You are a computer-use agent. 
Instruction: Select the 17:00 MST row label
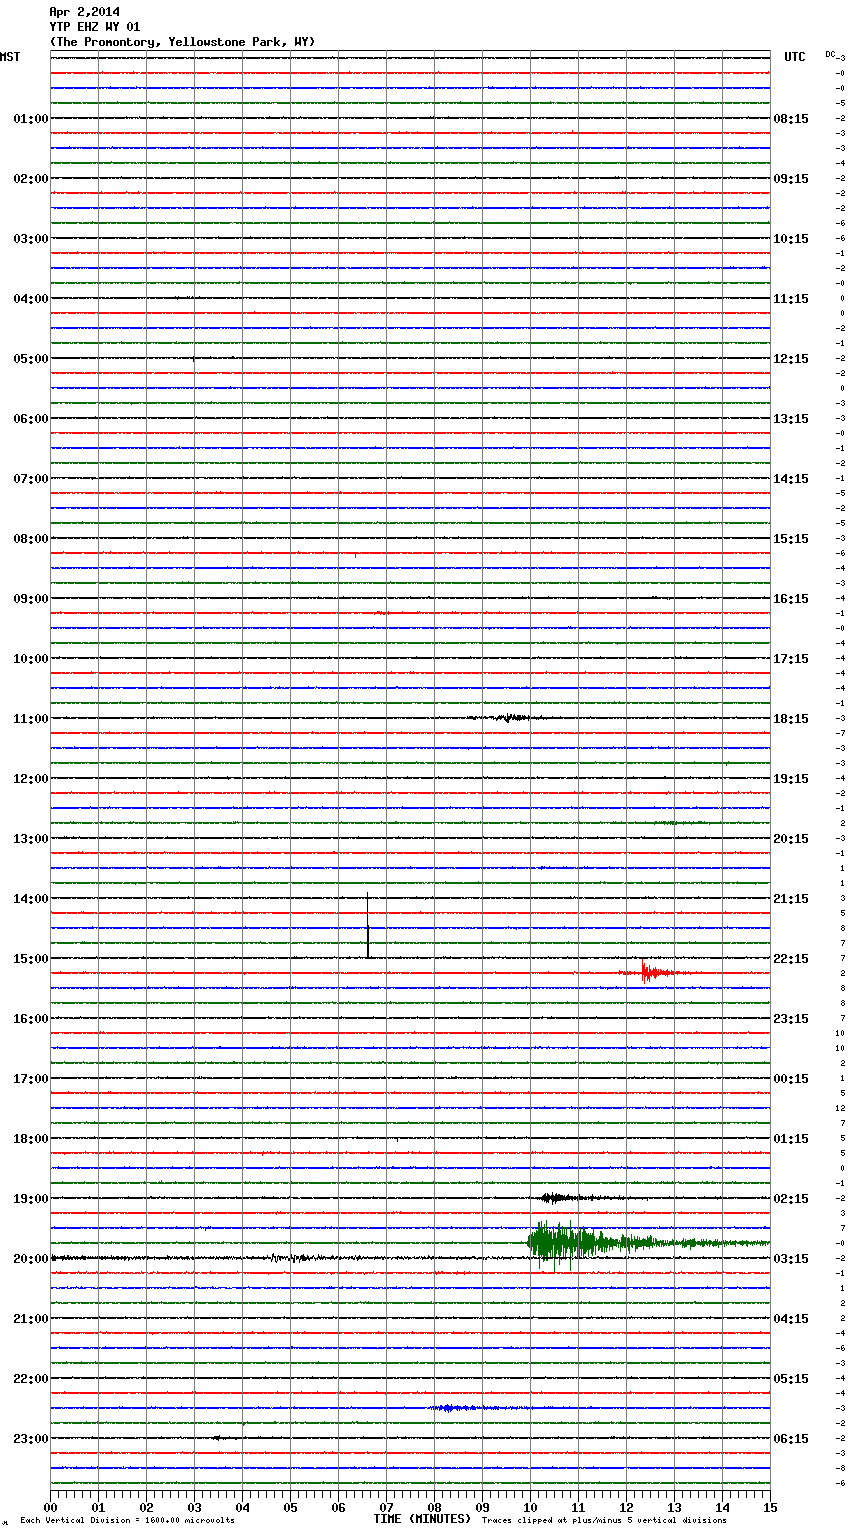pyautogui.click(x=31, y=1079)
